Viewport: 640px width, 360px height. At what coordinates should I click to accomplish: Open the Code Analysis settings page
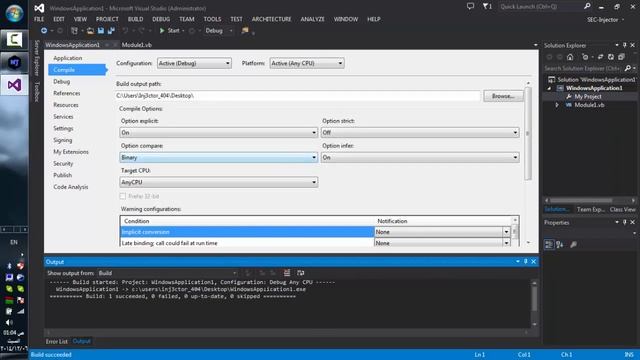click(x=71, y=187)
